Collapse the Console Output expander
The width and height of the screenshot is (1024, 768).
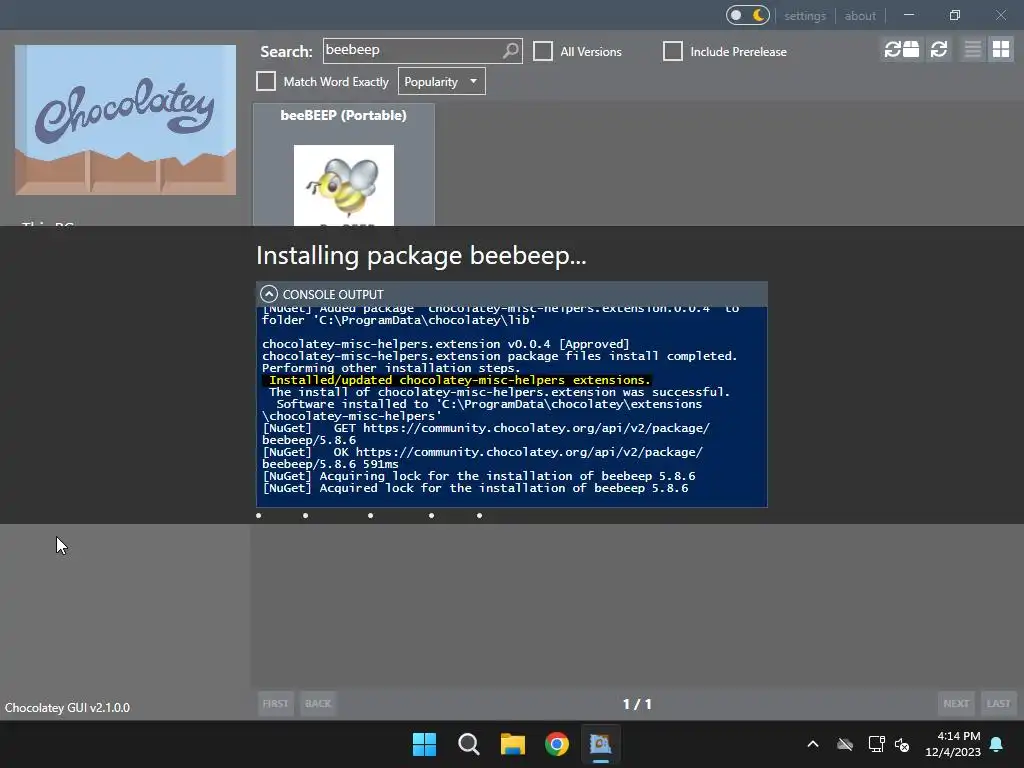tap(268, 294)
